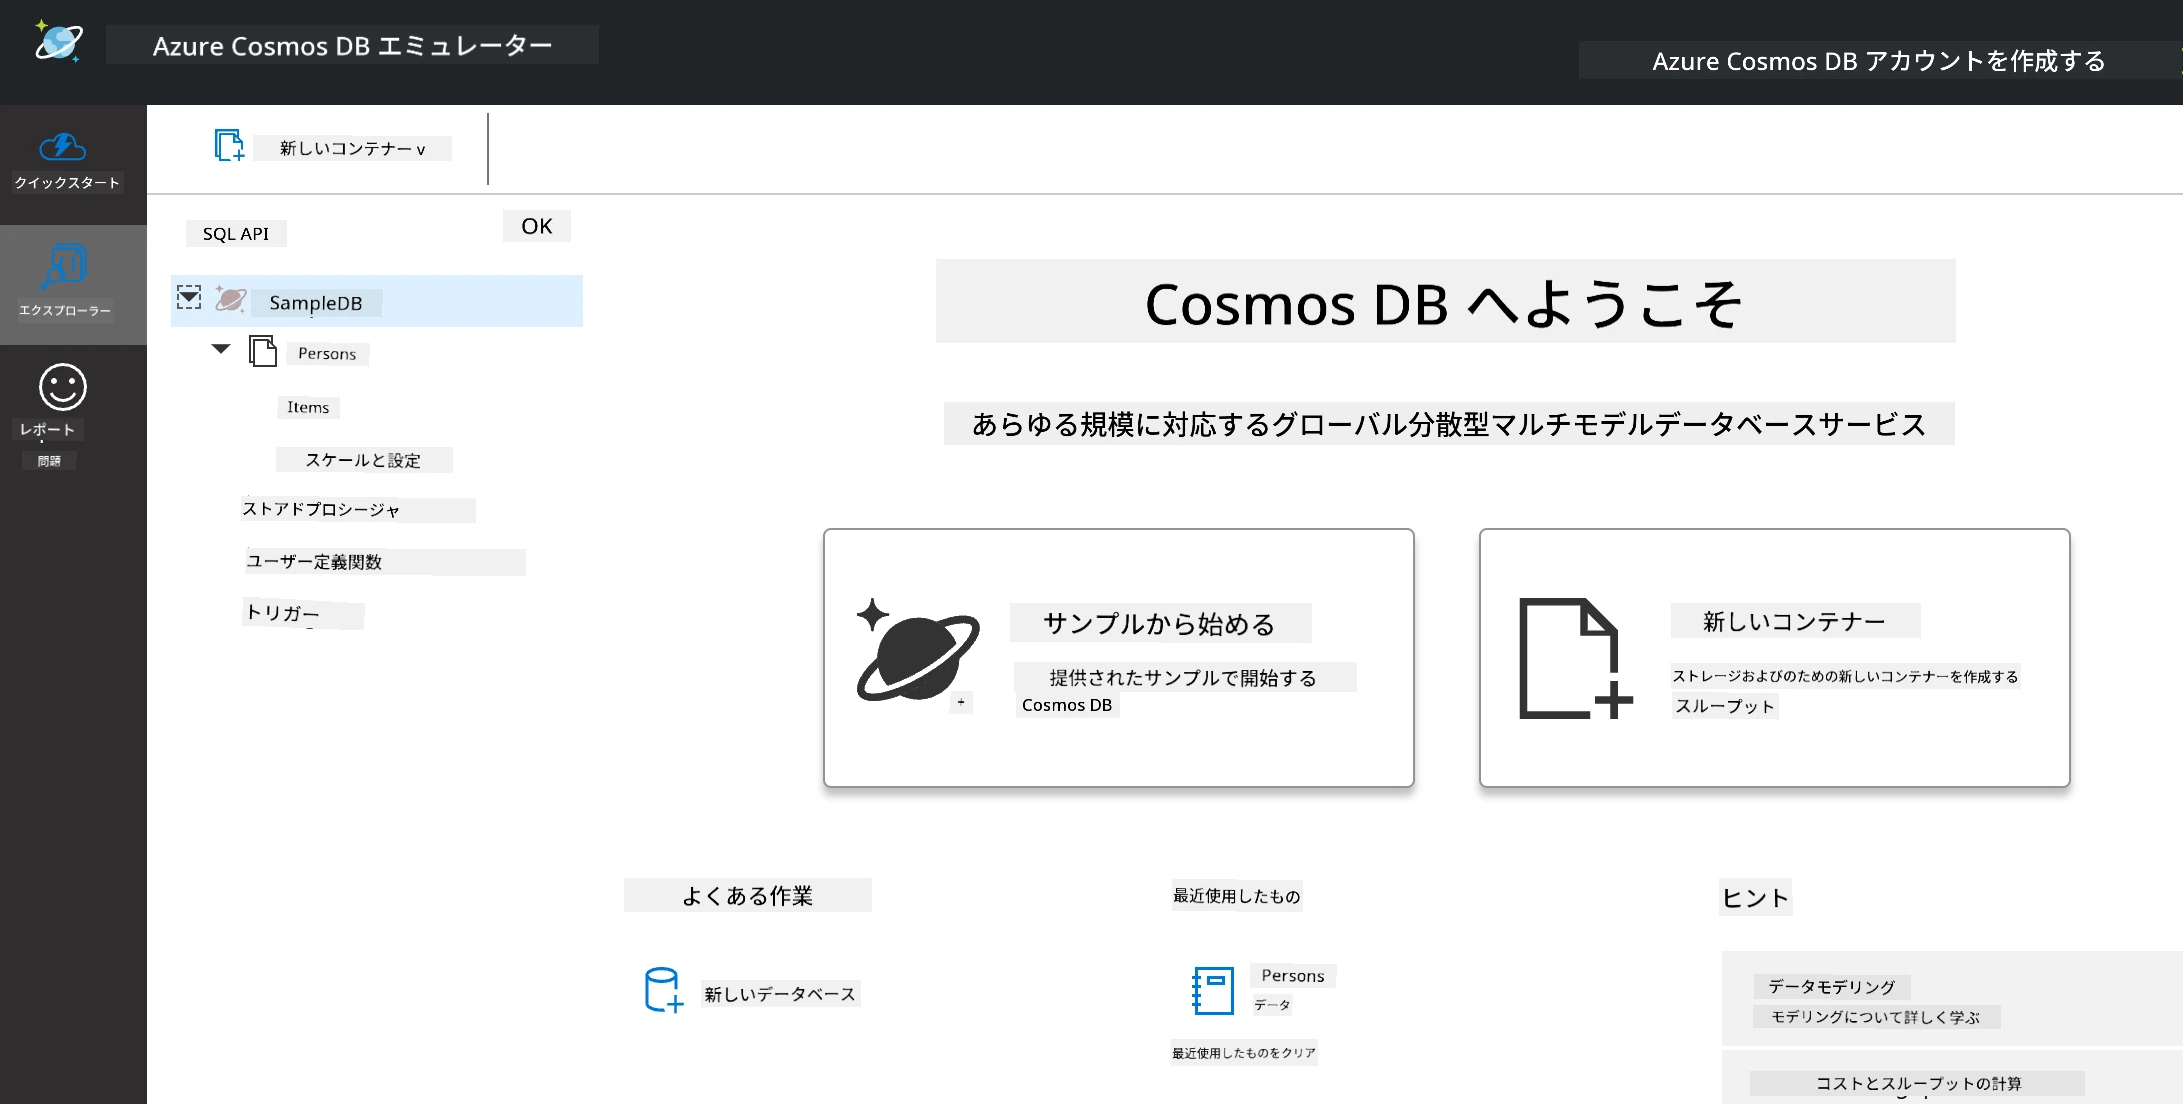Click Azure Cosmos DB エミュレーター title

(352, 46)
